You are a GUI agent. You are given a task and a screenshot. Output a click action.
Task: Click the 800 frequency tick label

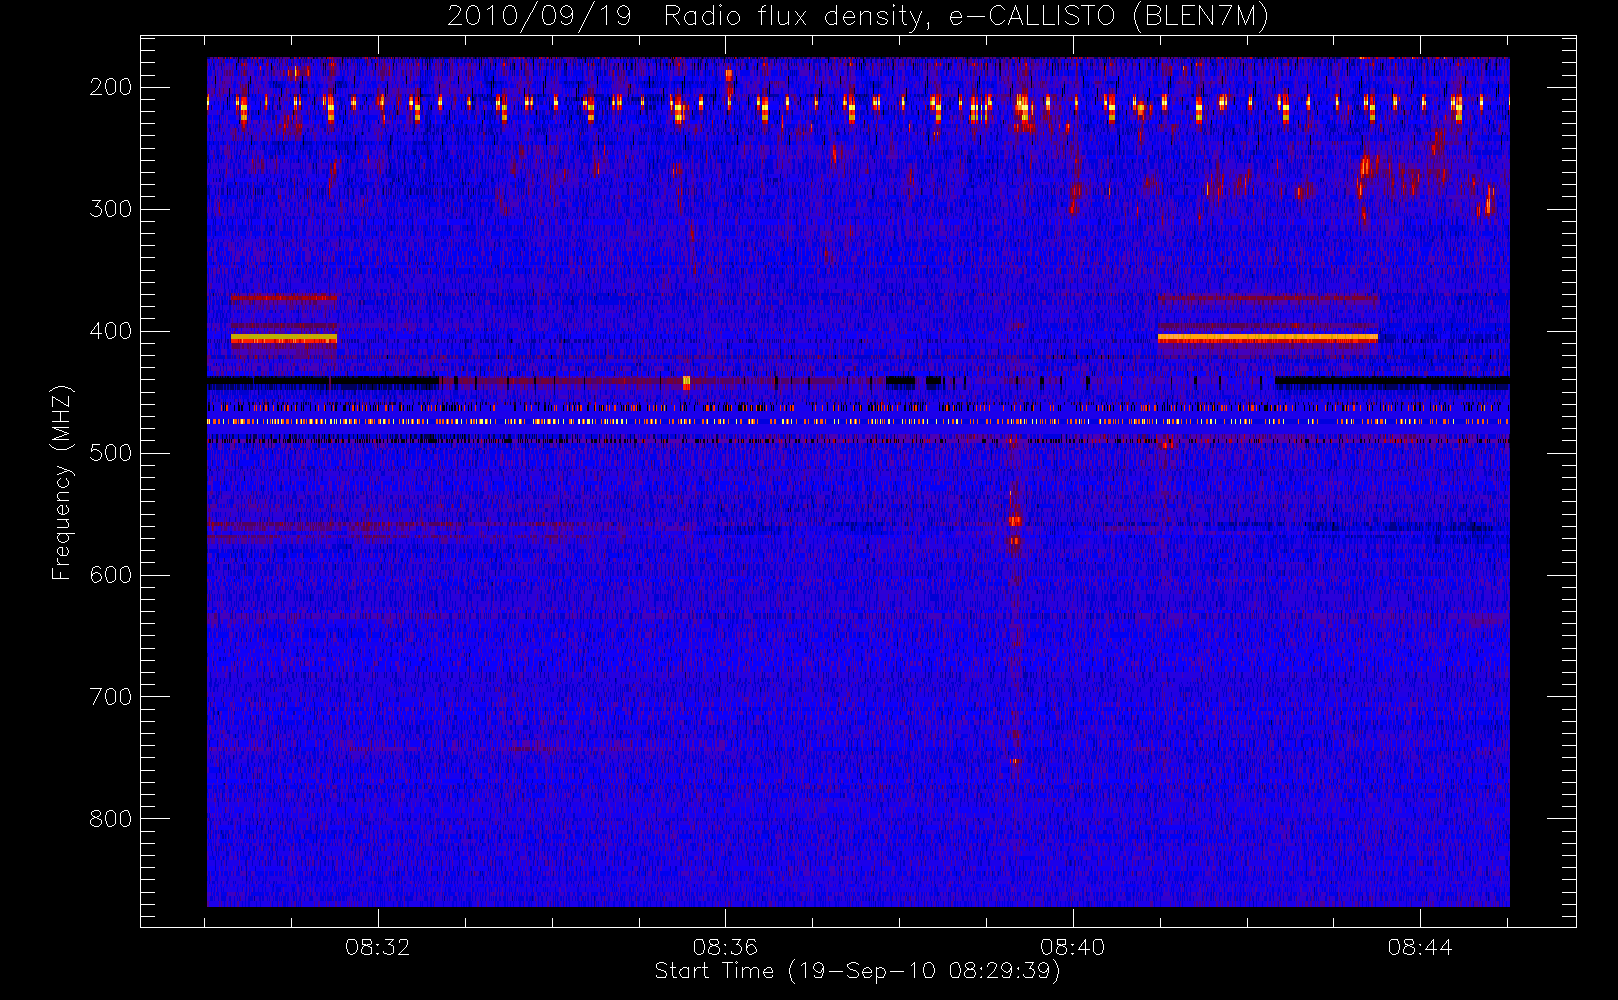tap(110, 819)
